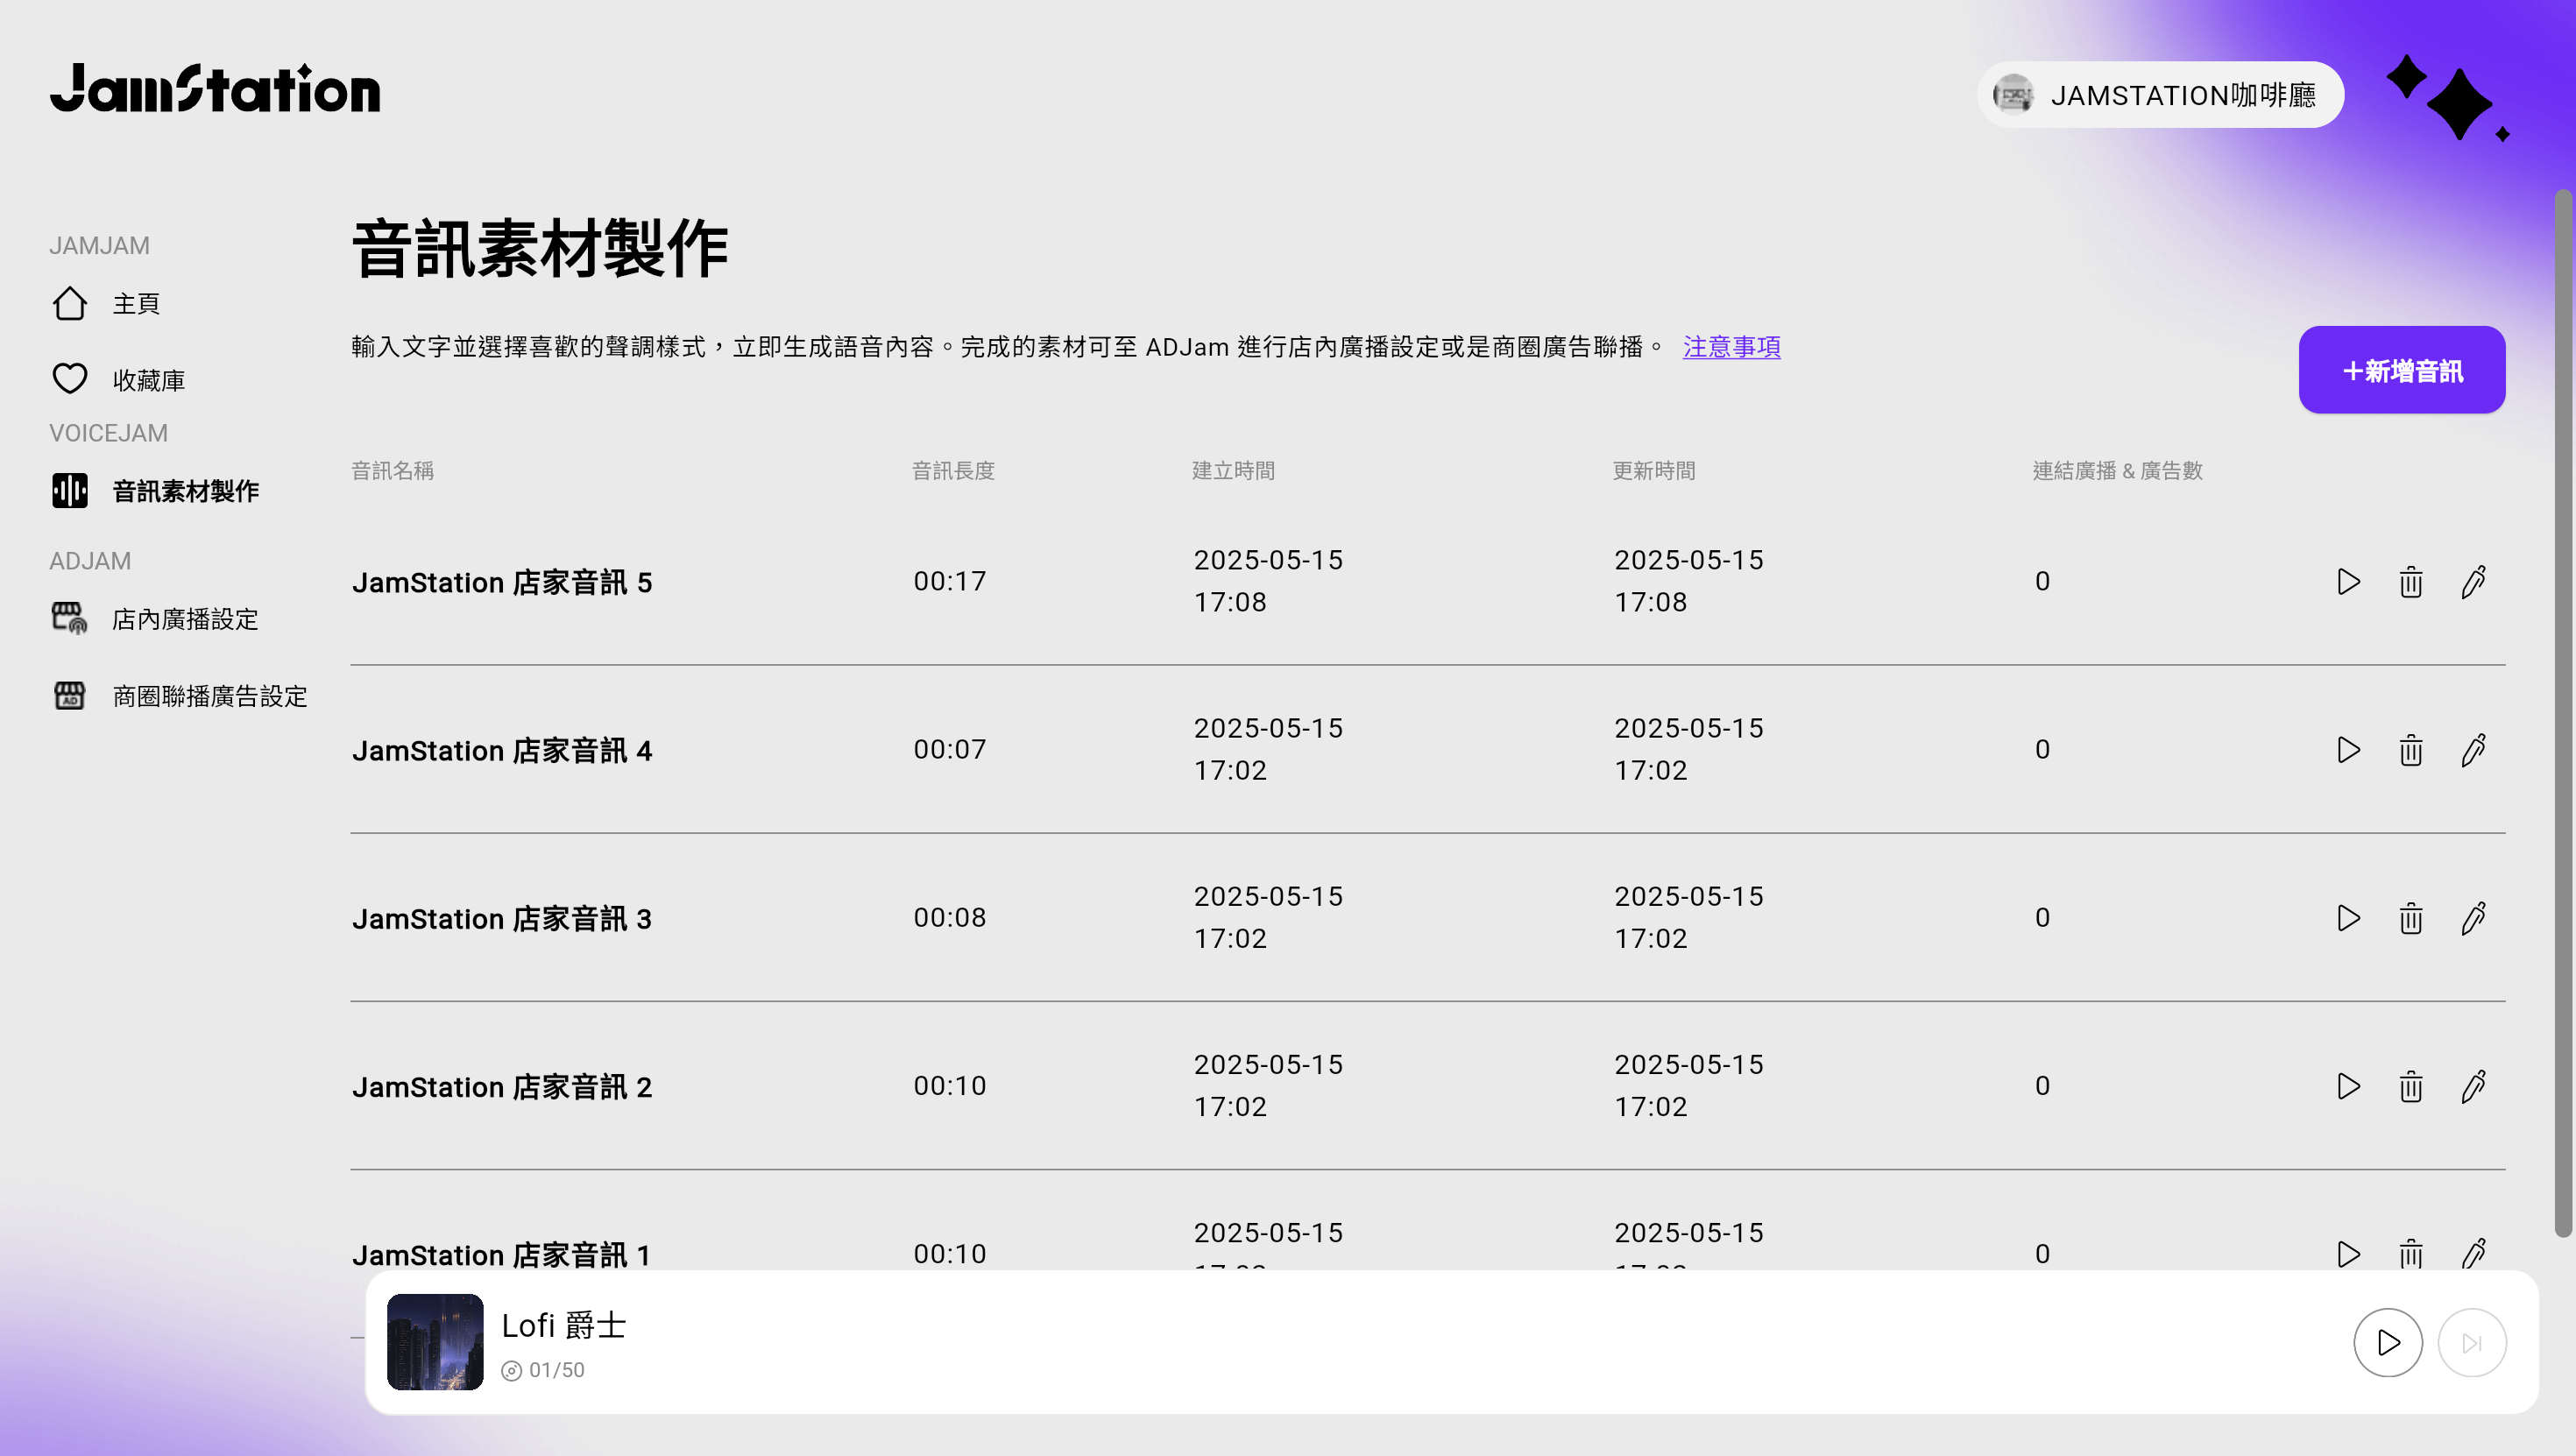Play JamStation 店家音訊 4 audio

[2348, 750]
